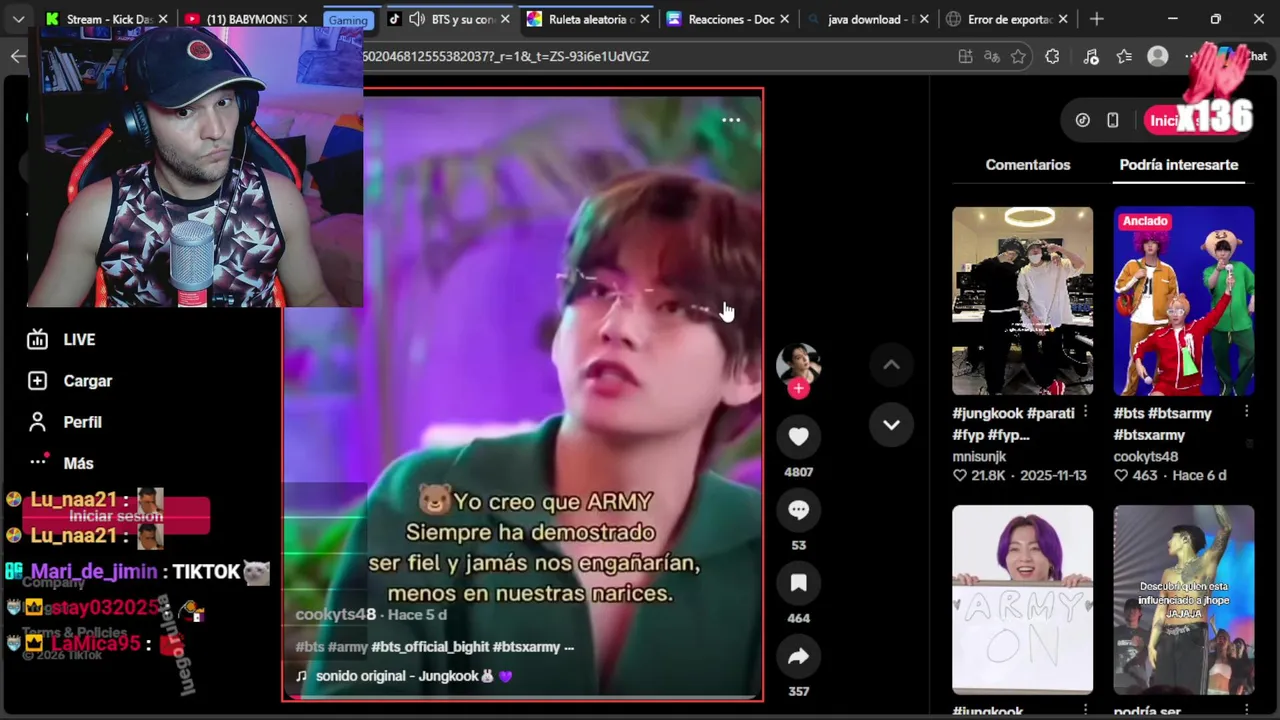This screenshot has width=1280, height=720.
Task: Click the translate page icon in address bar
Action: 991,57
